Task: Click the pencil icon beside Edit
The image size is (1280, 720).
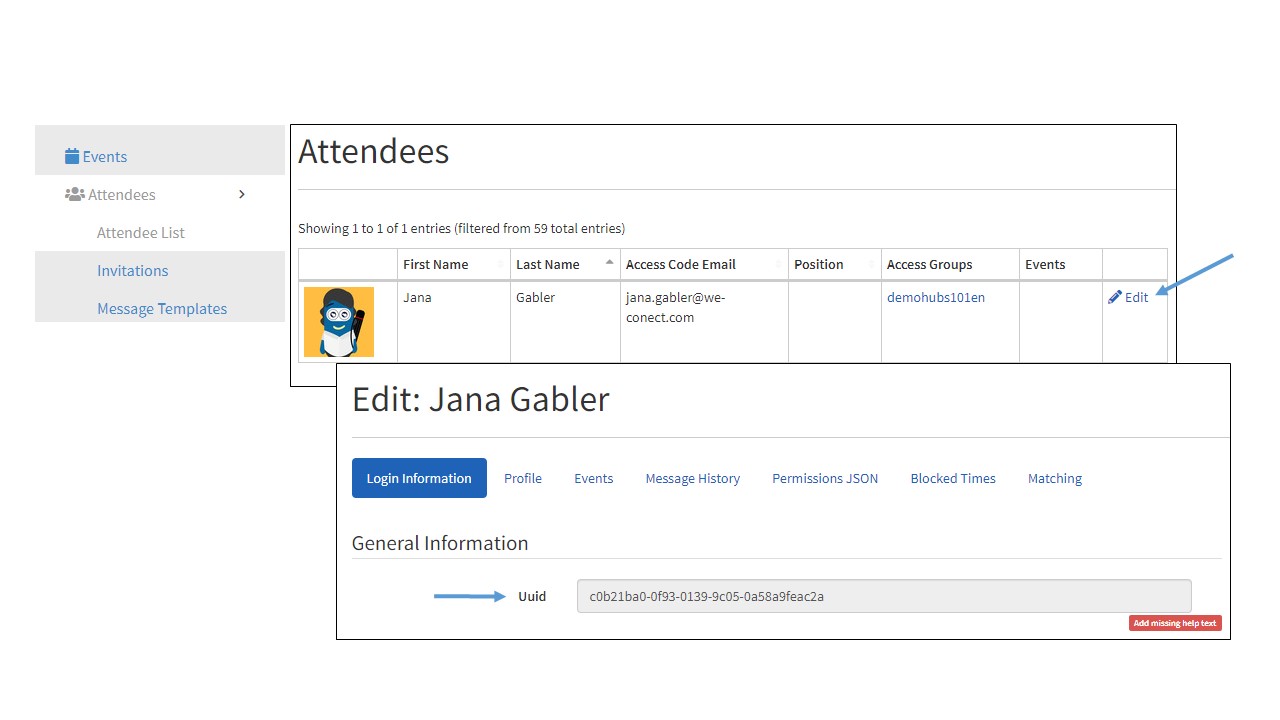Action: coord(1115,297)
